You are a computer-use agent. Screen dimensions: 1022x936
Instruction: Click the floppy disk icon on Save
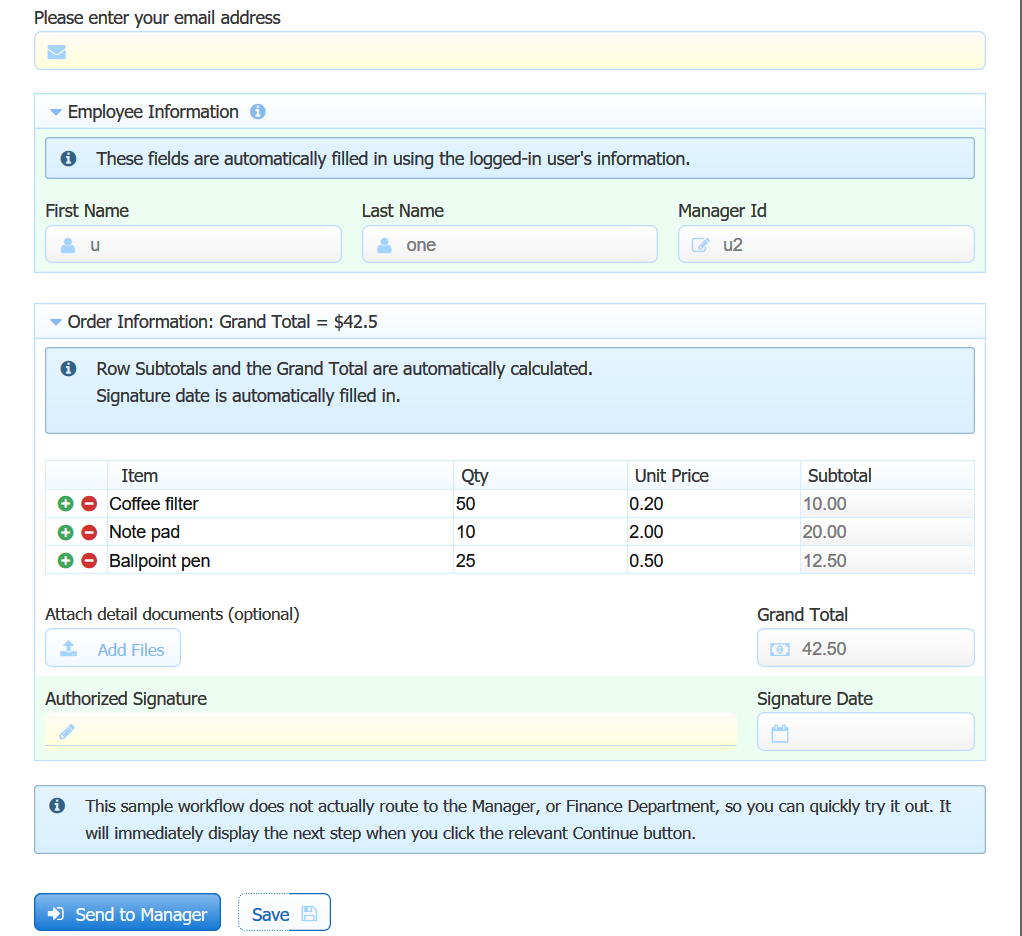[310, 914]
